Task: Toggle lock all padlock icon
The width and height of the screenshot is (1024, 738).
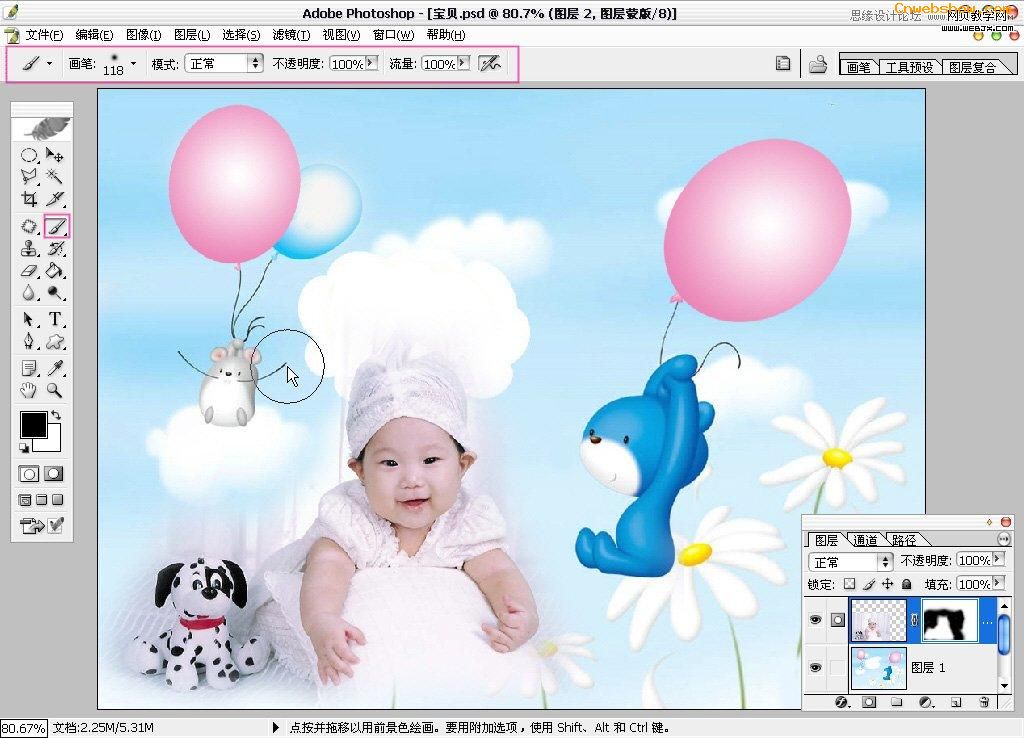Action: pyautogui.click(x=906, y=584)
